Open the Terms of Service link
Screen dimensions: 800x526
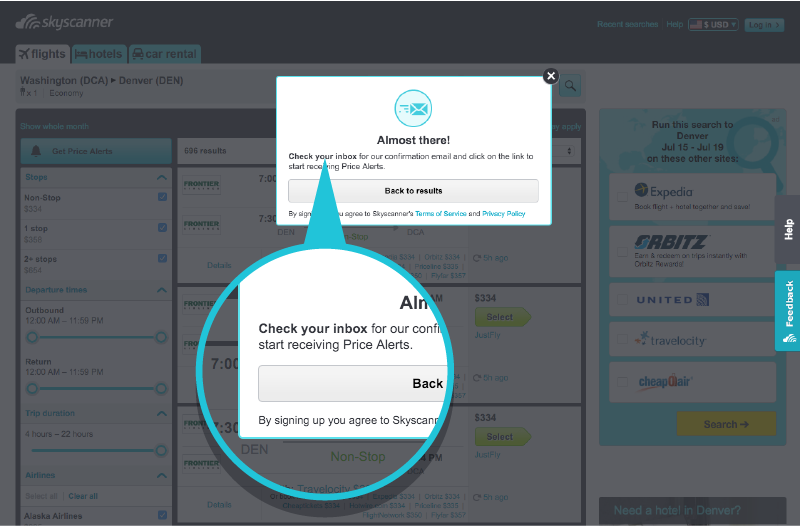(440, 214)
